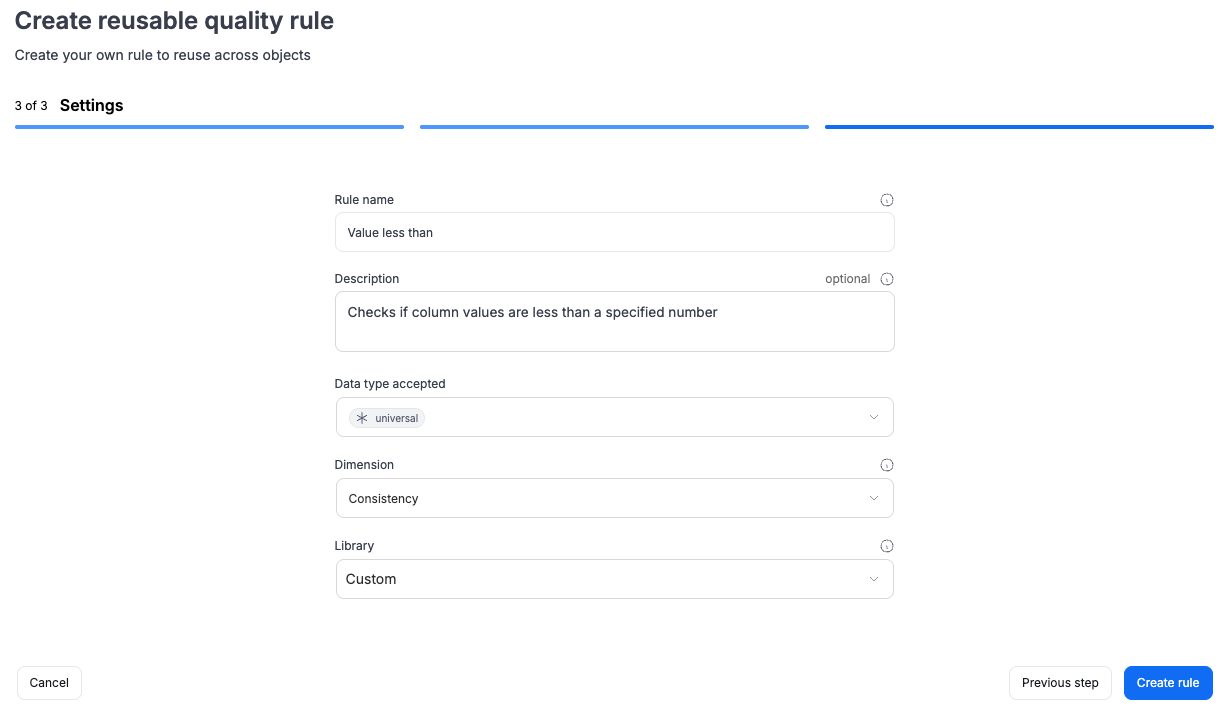
Task: Expand Dimension dropdown chevron
Action: click(873, 498)
